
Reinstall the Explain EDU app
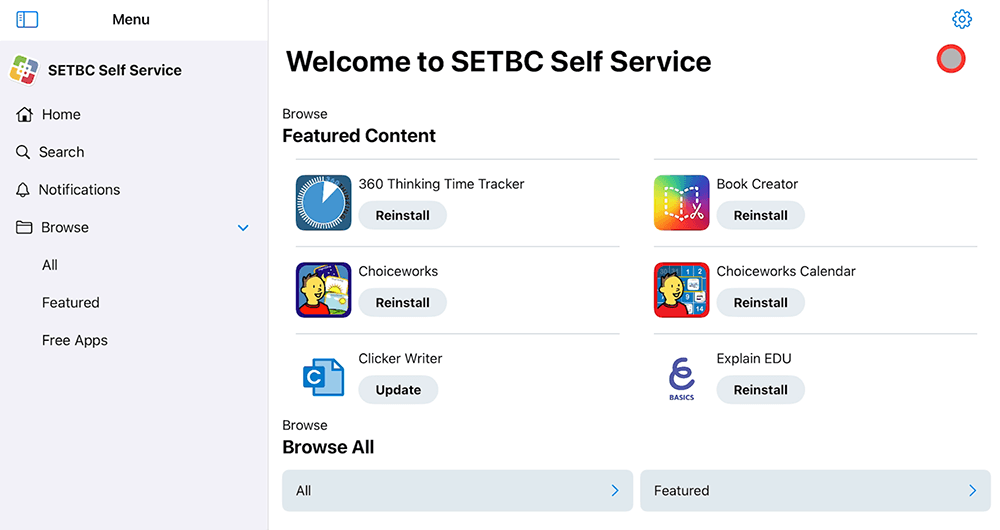tap(760, 390)
